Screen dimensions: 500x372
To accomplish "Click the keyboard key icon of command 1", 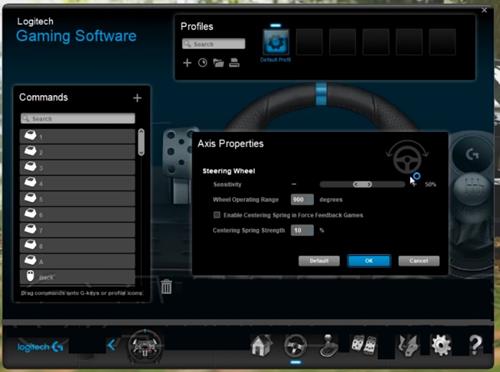I will 30,136.
